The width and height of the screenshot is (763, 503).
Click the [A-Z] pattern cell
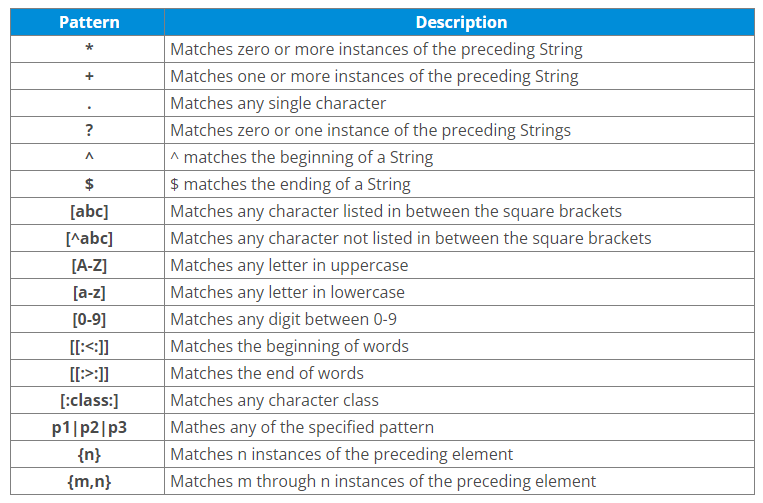[88, 265]
